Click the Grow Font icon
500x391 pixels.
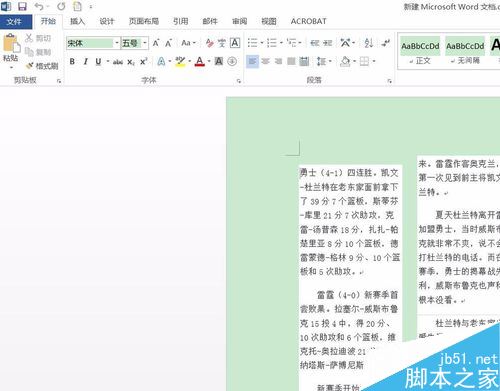(156, 43)
